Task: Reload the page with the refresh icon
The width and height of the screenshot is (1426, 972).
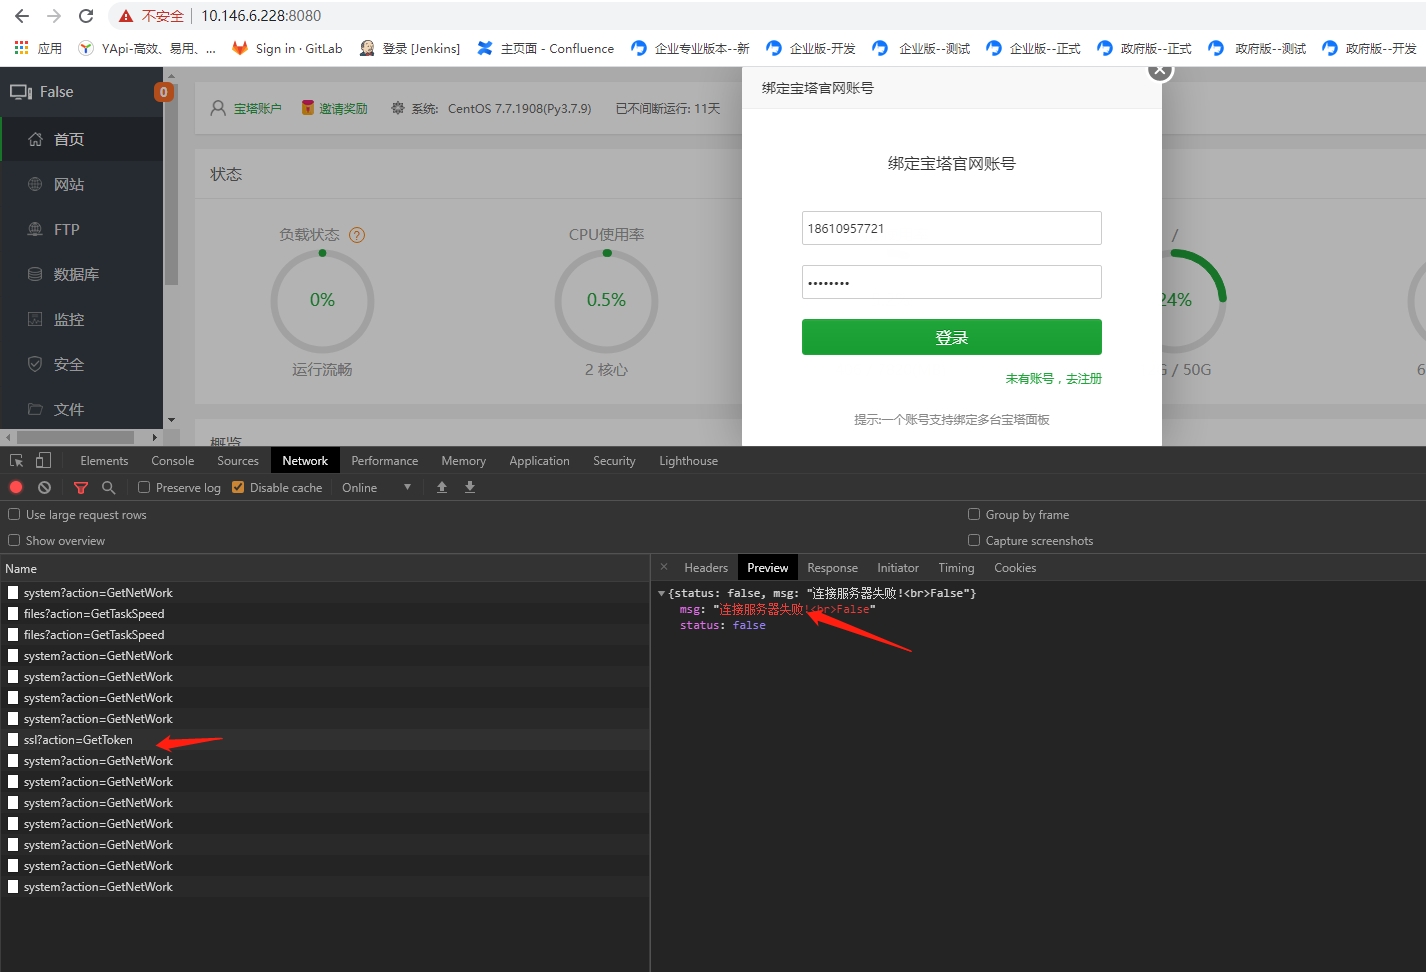Action: tap(86, 16)
